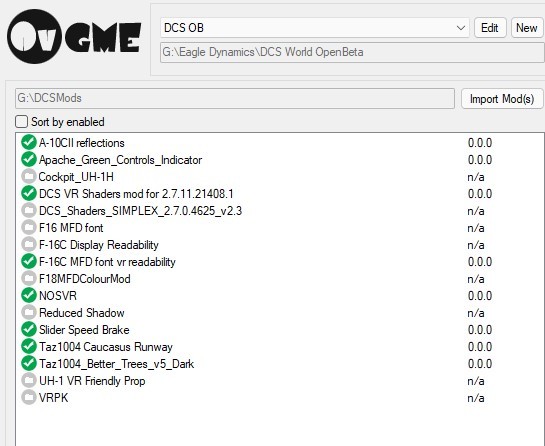The height and width of the screenshot is (446, 545).
Task: Select DCS_Shaders_SIMPLEX_2.7.0.4625_v2.3 mod name
Action: (x=140, y=211)
